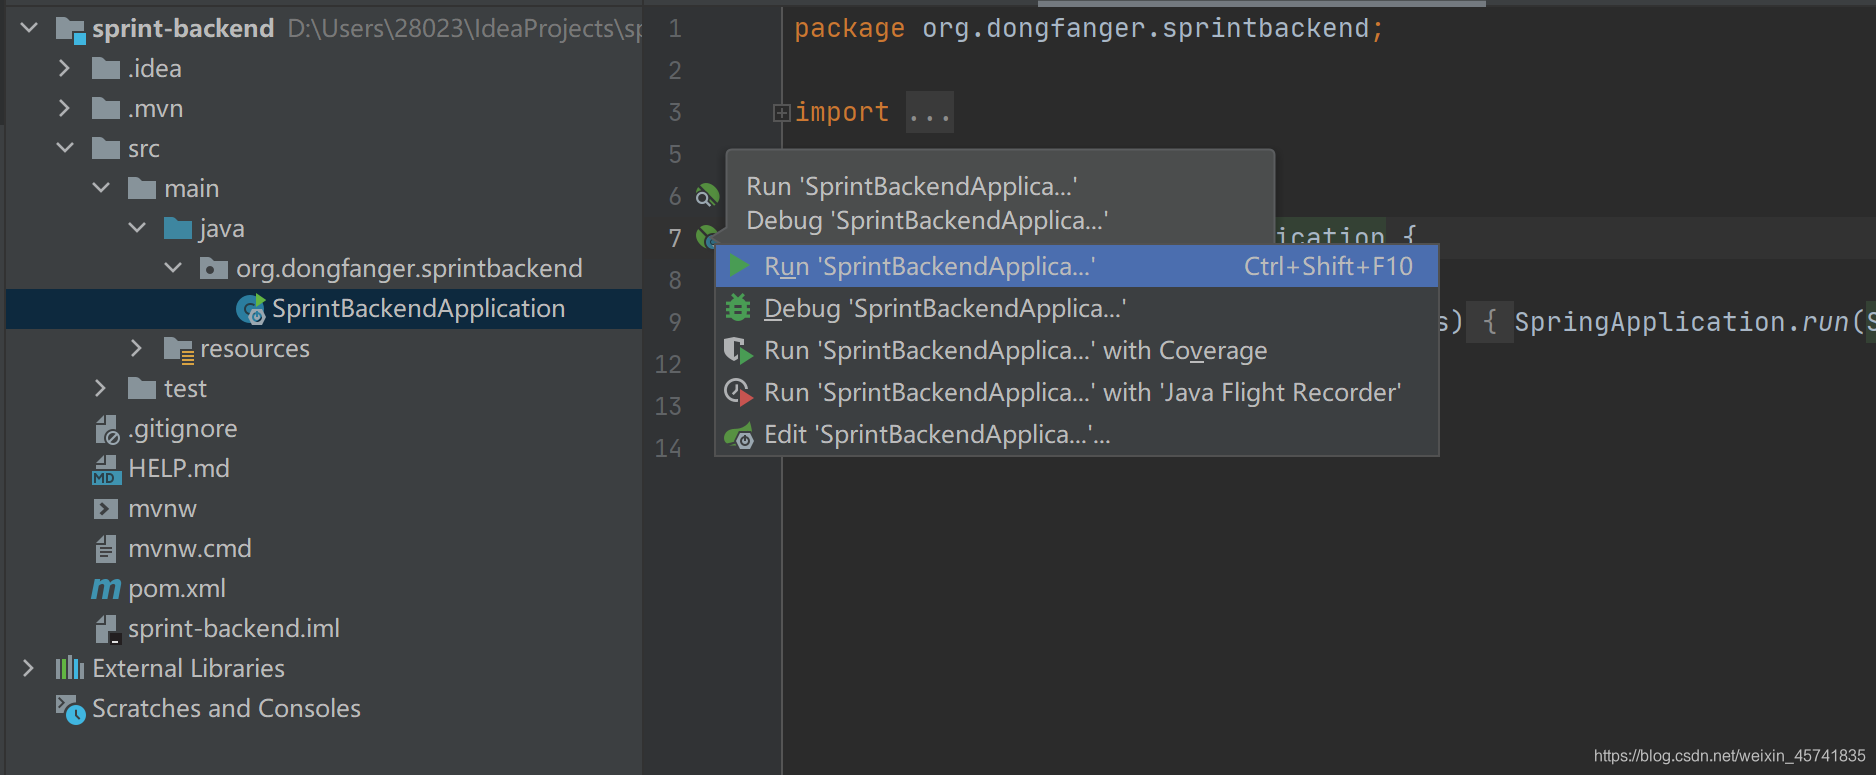Open Edit 'SprintBackendApplica...' configuration entry

(x=1077, y=434)
